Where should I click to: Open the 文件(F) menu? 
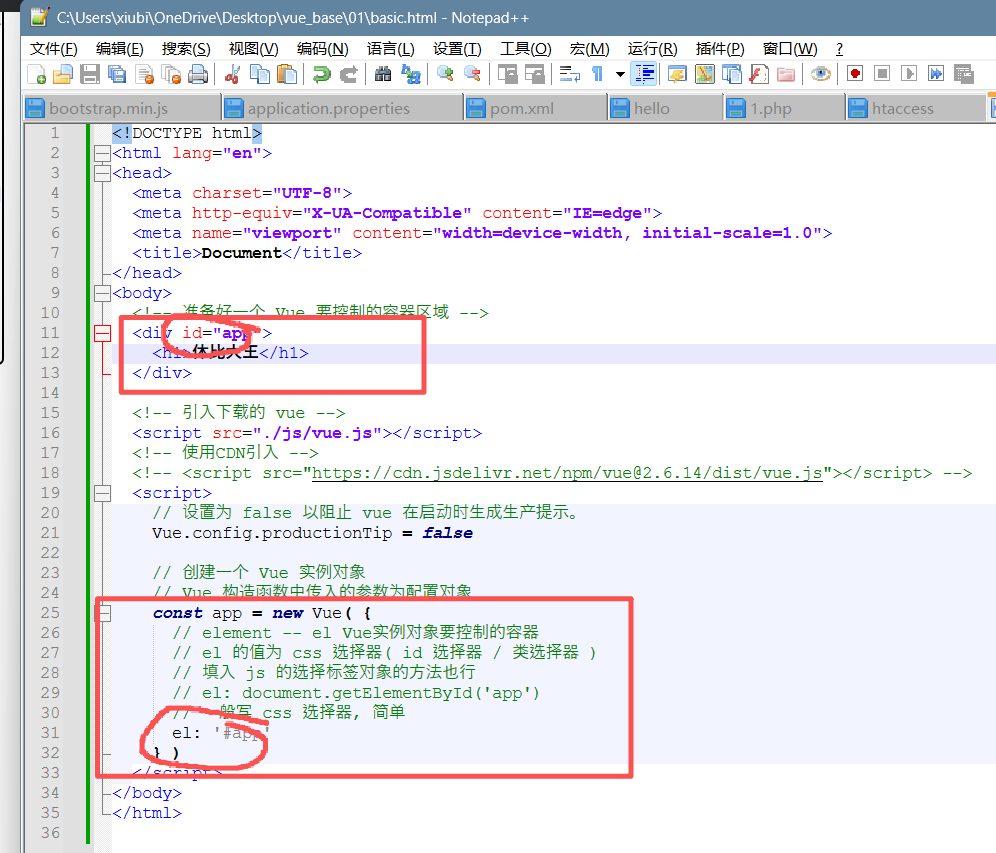(x=53, y=49)
